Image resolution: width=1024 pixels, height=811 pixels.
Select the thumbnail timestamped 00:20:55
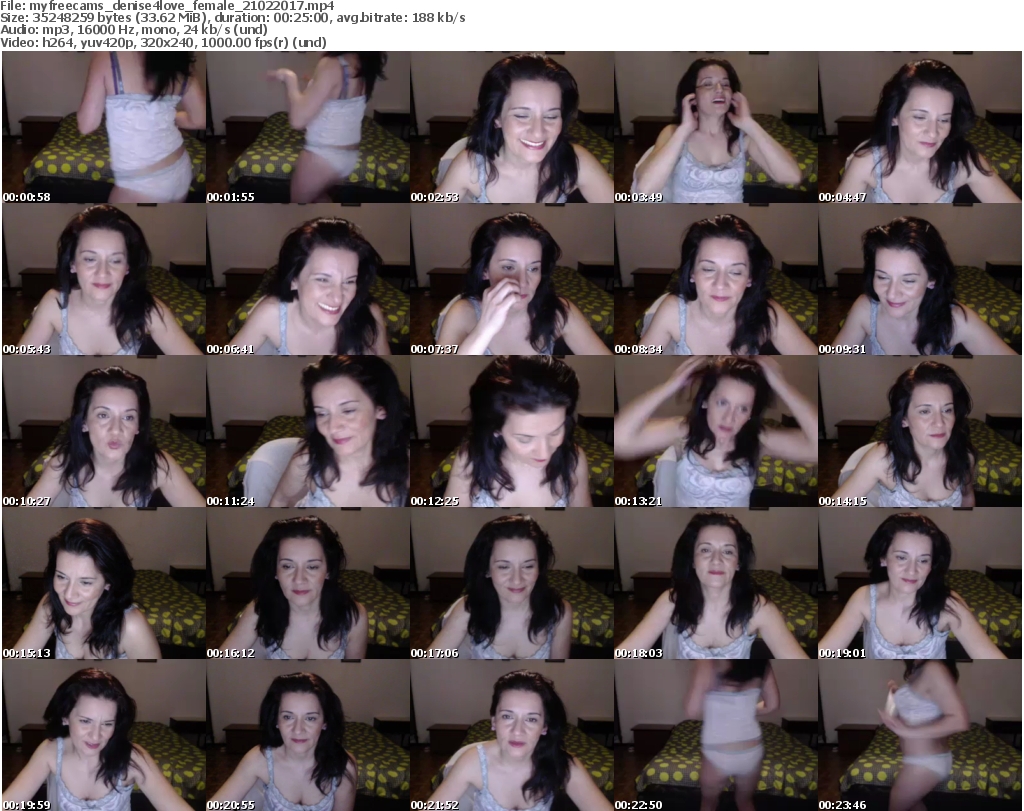(x=308, y=735)
